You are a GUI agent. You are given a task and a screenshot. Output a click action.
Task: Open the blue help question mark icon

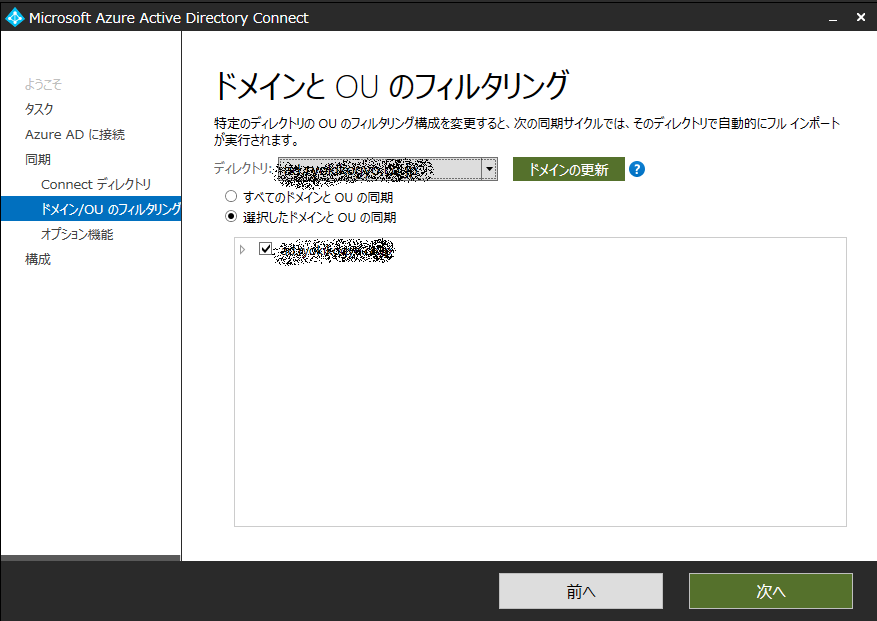click(636, 169)
